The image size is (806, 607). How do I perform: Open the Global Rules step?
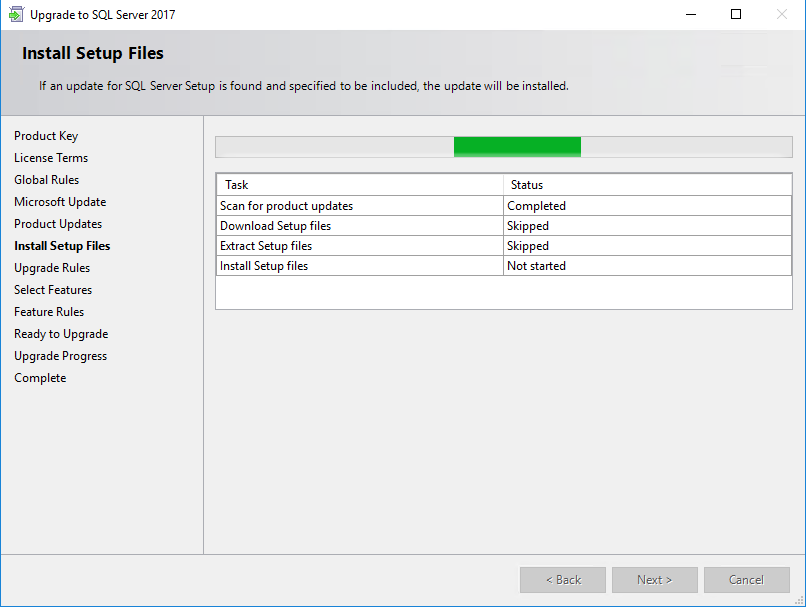coord(47,180)
